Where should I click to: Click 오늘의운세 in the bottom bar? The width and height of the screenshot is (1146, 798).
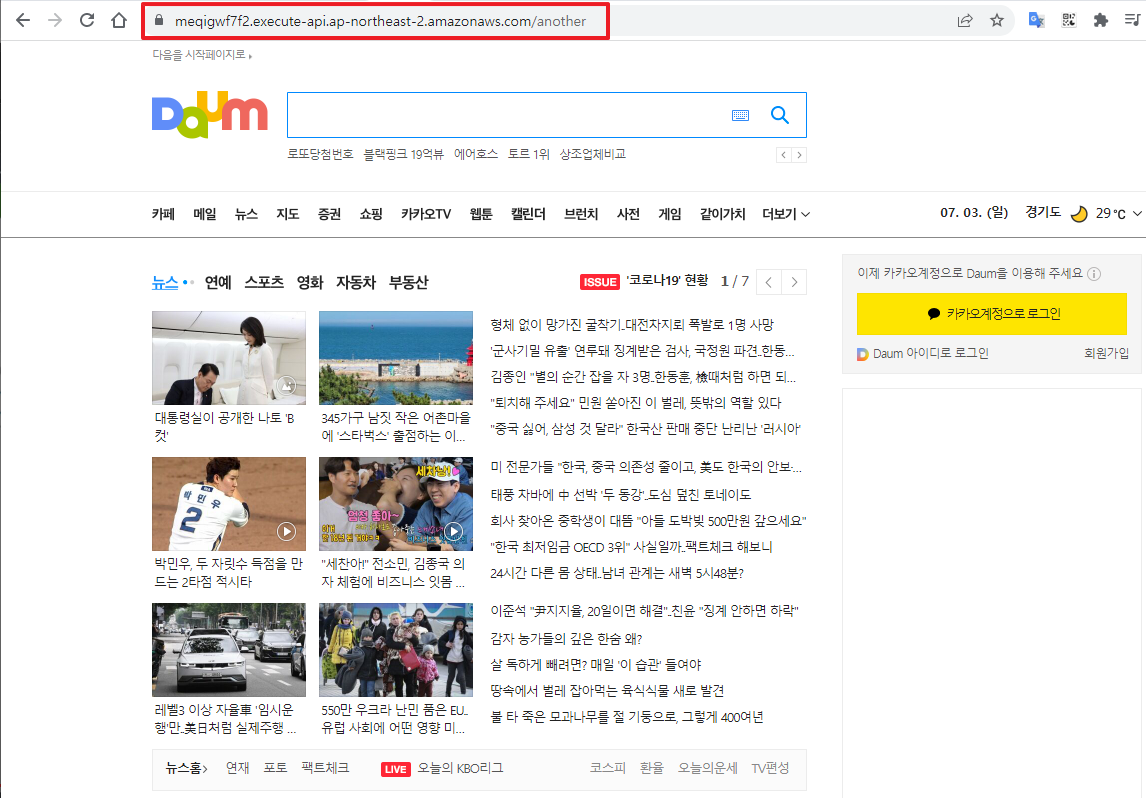pyautogui.click(x=707, y=768)
